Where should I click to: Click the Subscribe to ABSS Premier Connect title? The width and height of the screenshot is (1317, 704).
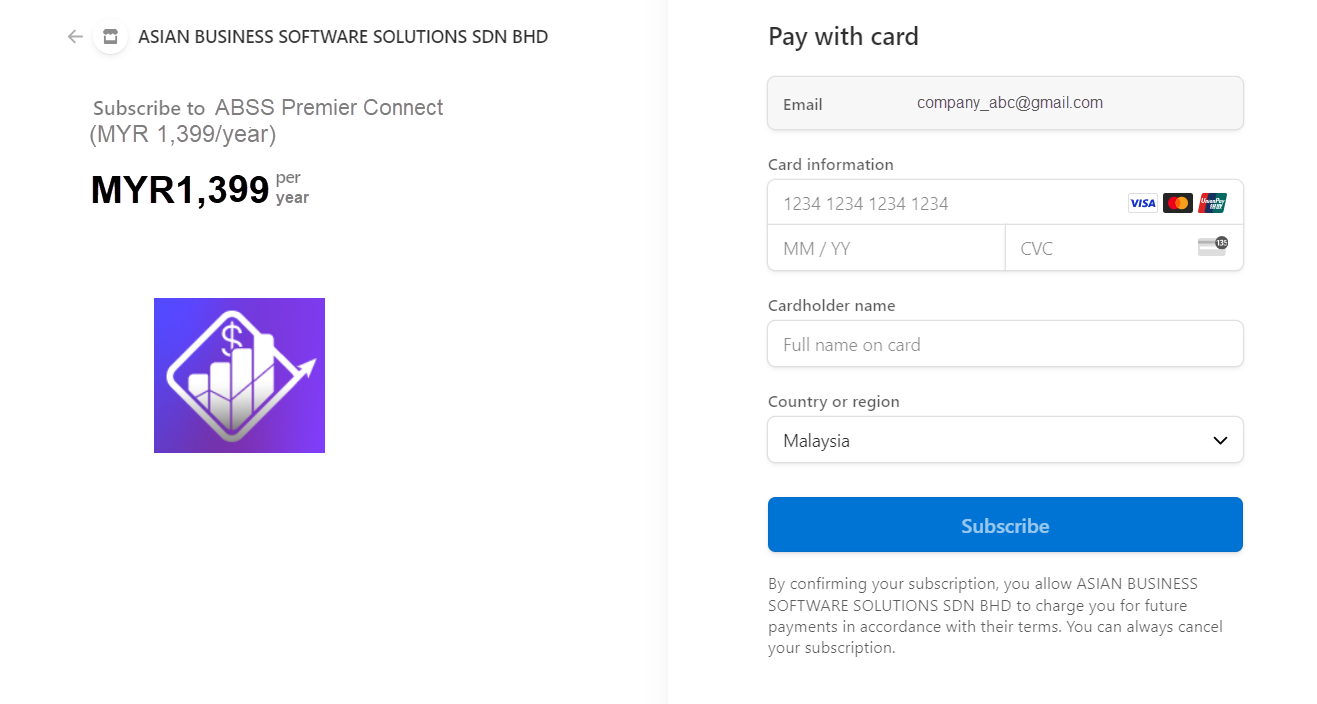coord(268,108)
